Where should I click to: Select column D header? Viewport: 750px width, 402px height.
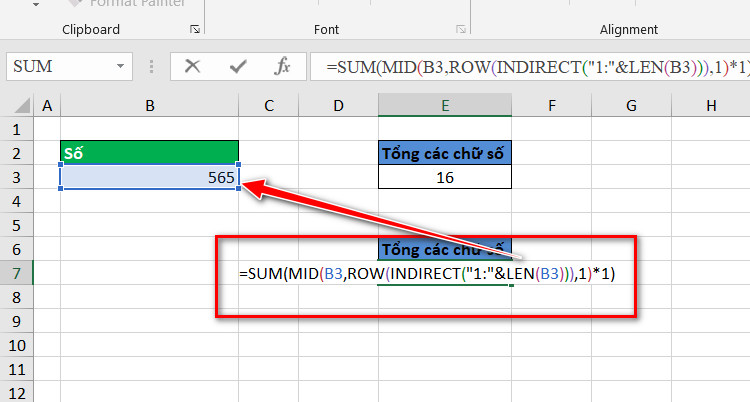(338, 106)
